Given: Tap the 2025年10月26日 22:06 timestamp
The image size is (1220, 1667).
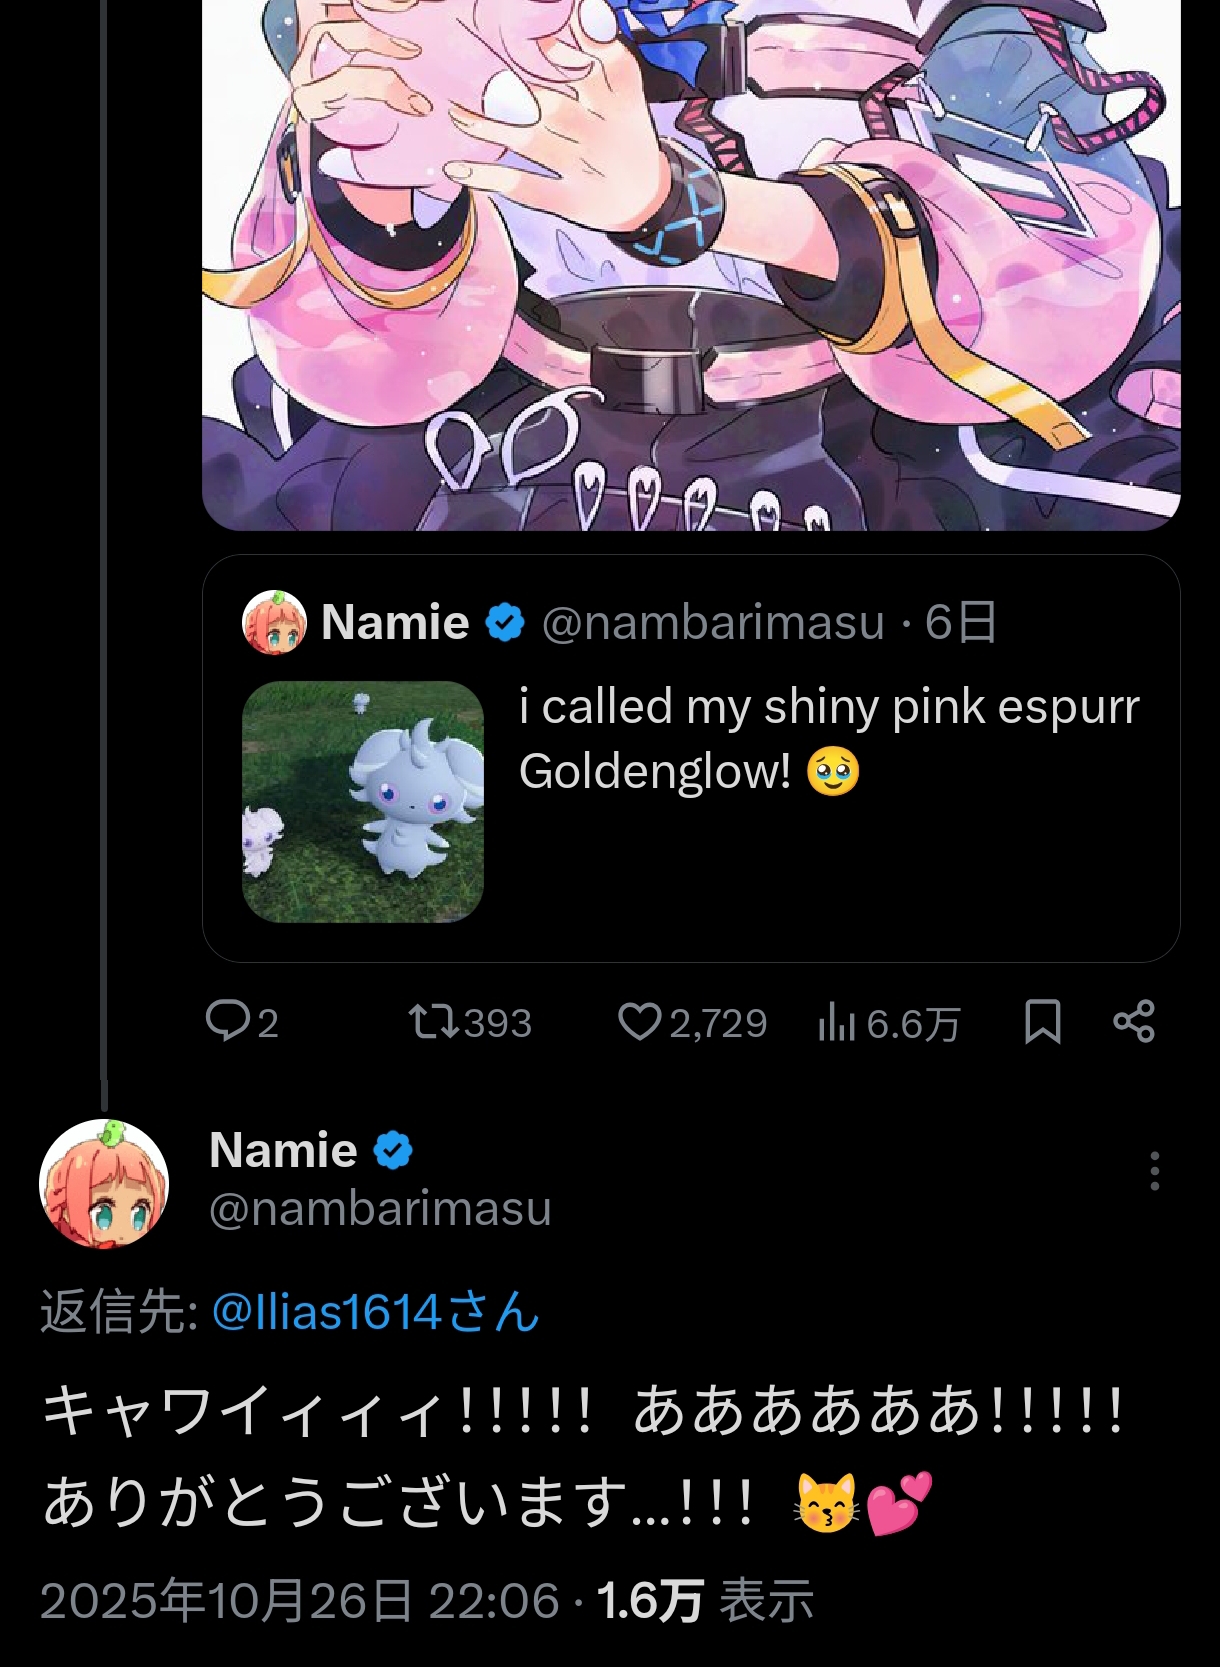Looking at the screenshot, I should tap(299, 1600).
